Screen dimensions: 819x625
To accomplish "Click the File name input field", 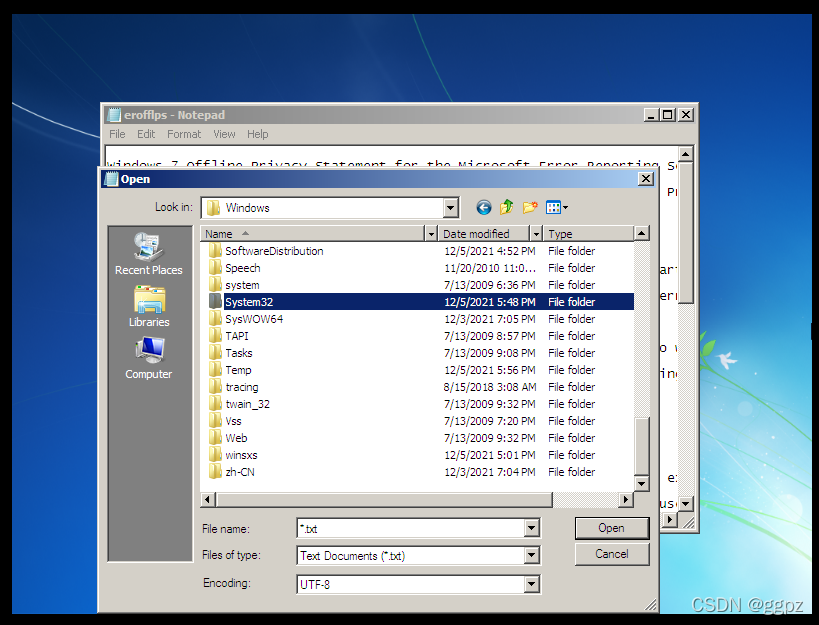I will point(411,528).
